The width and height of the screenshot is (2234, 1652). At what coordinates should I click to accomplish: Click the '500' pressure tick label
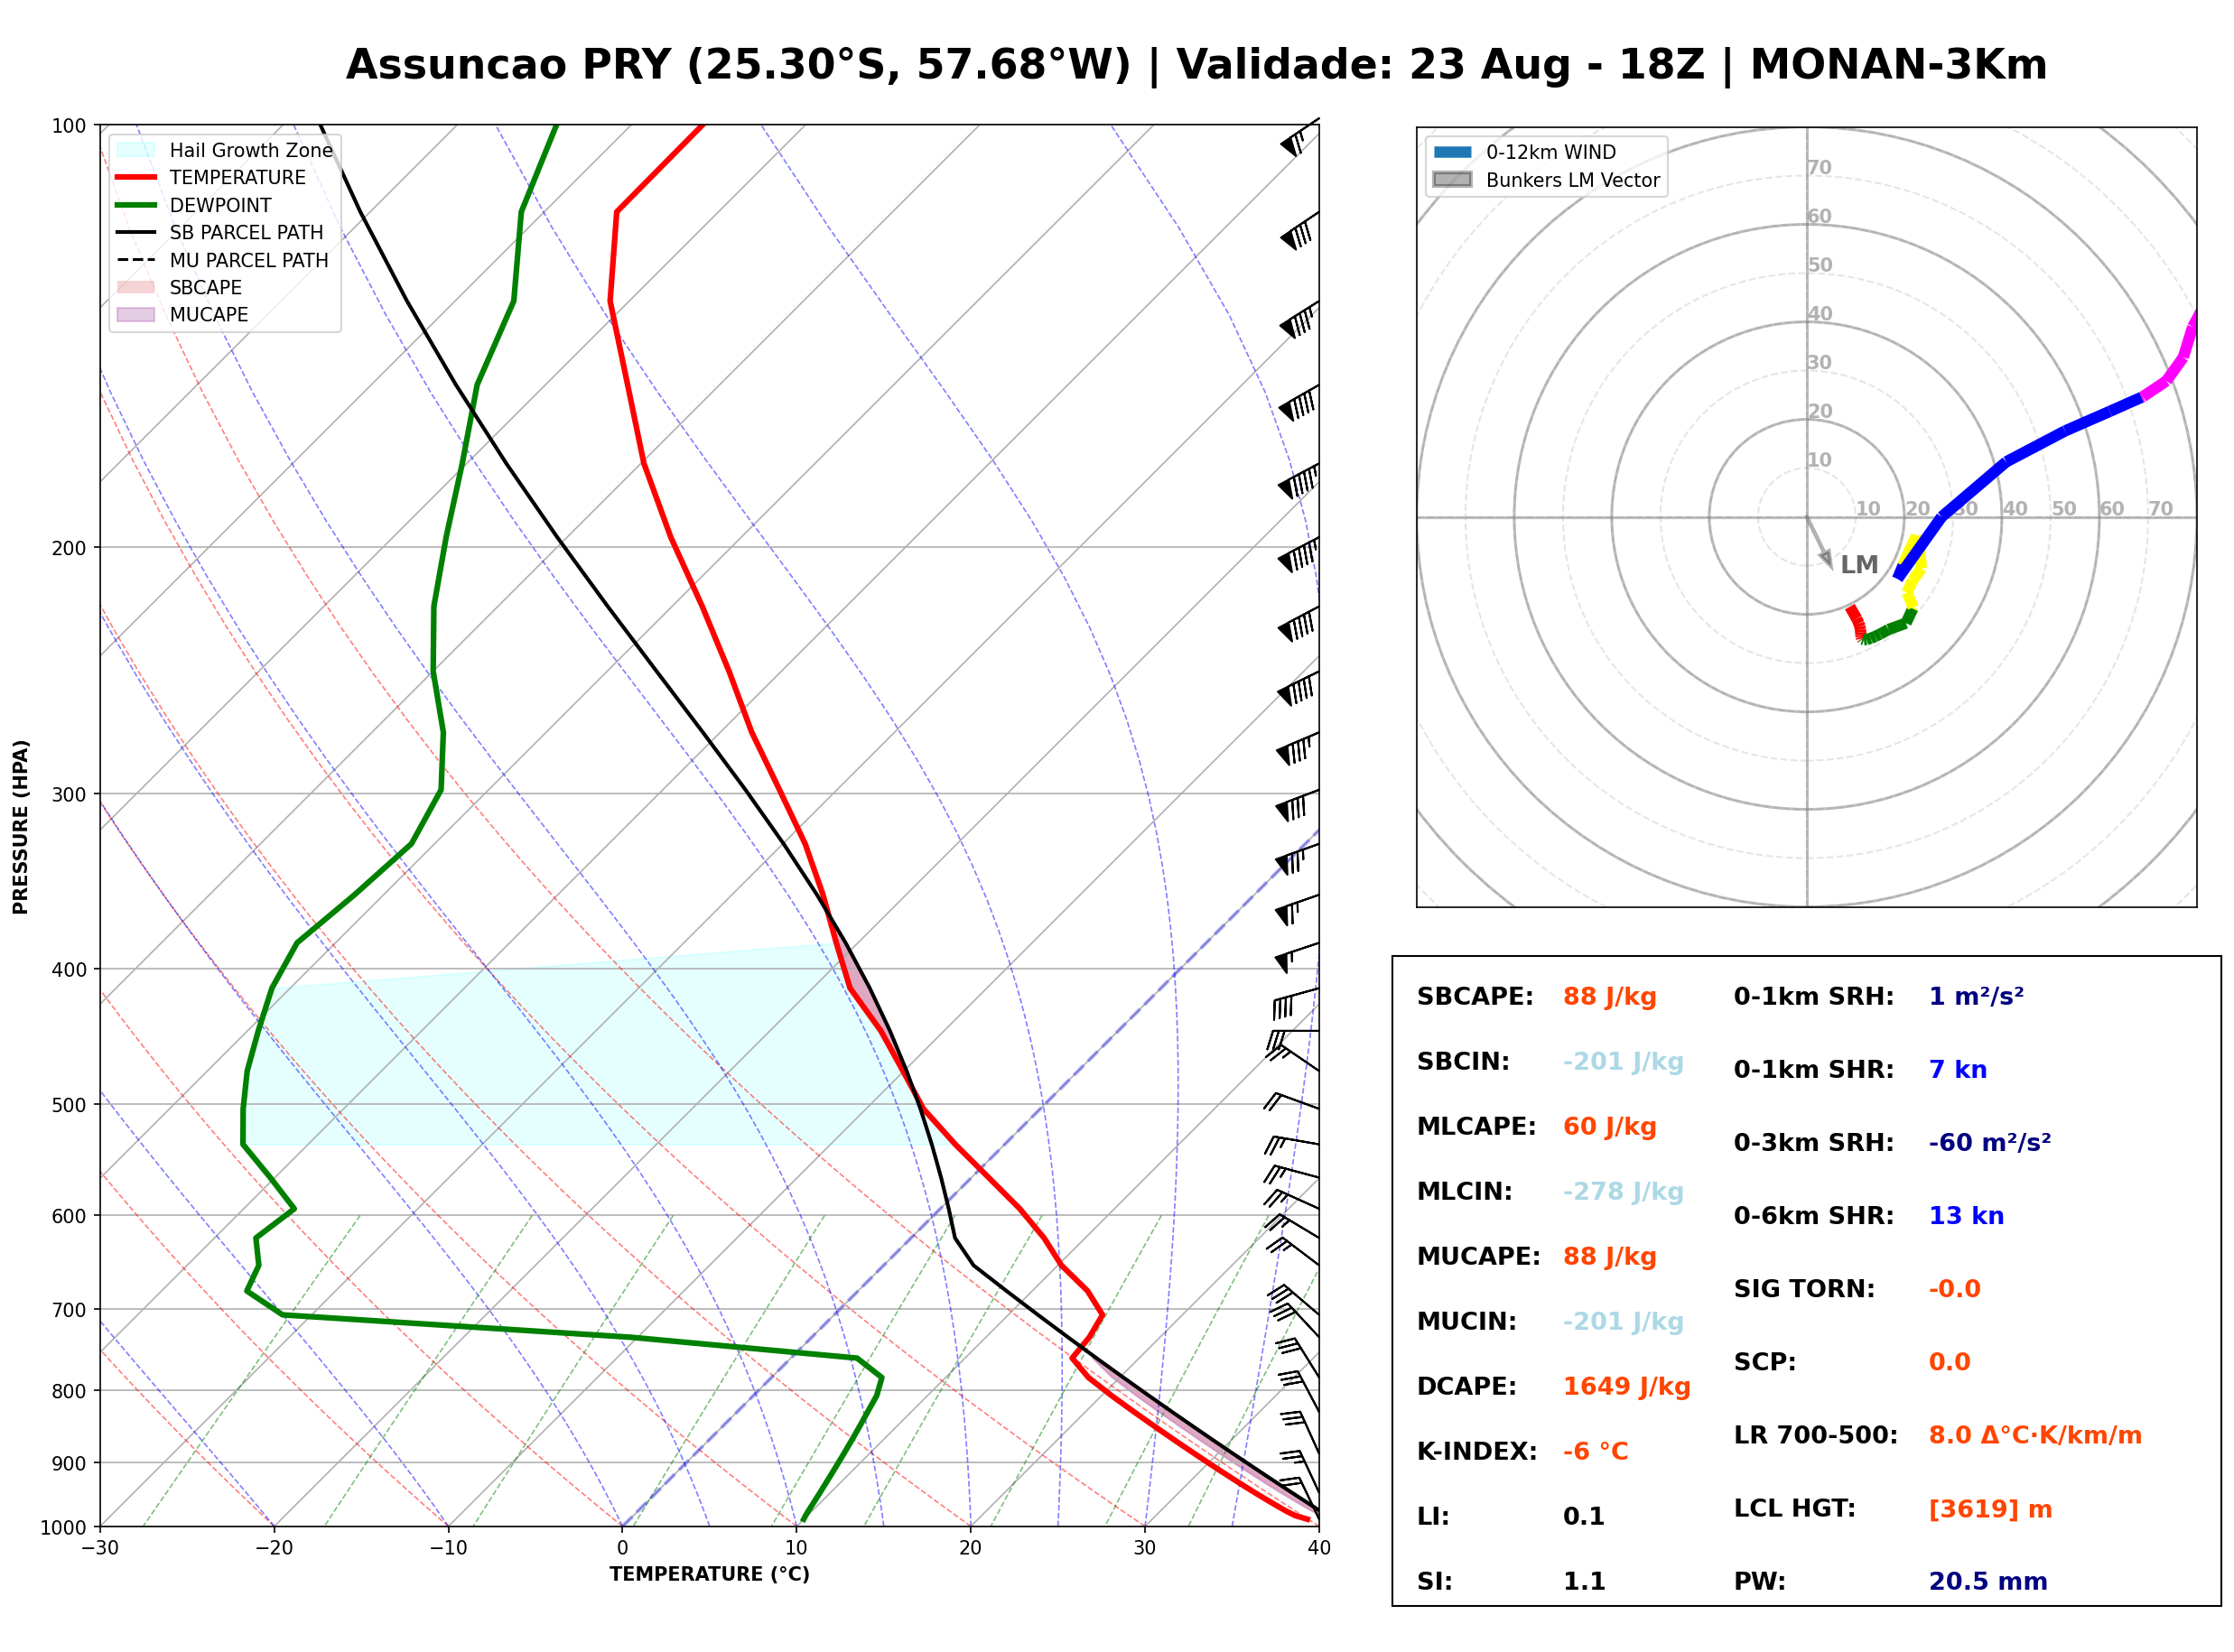[x=69, y=1105]
